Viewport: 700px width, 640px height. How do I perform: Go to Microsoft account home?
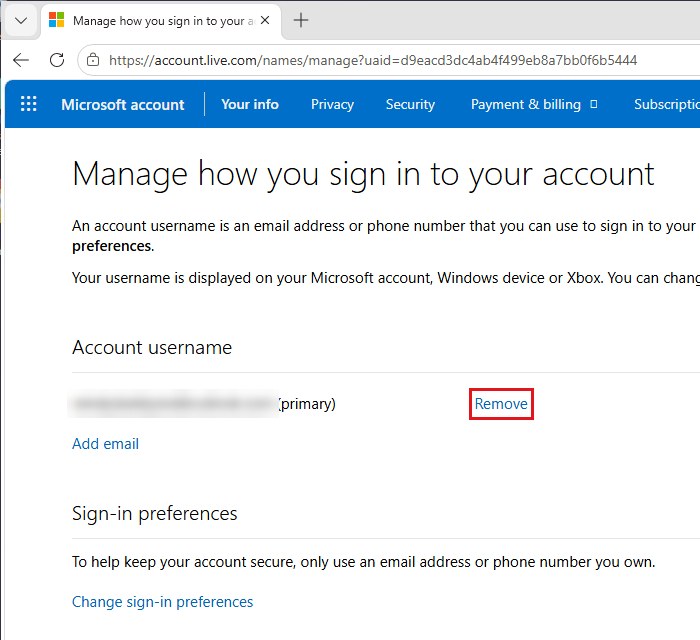coord(123,104)
